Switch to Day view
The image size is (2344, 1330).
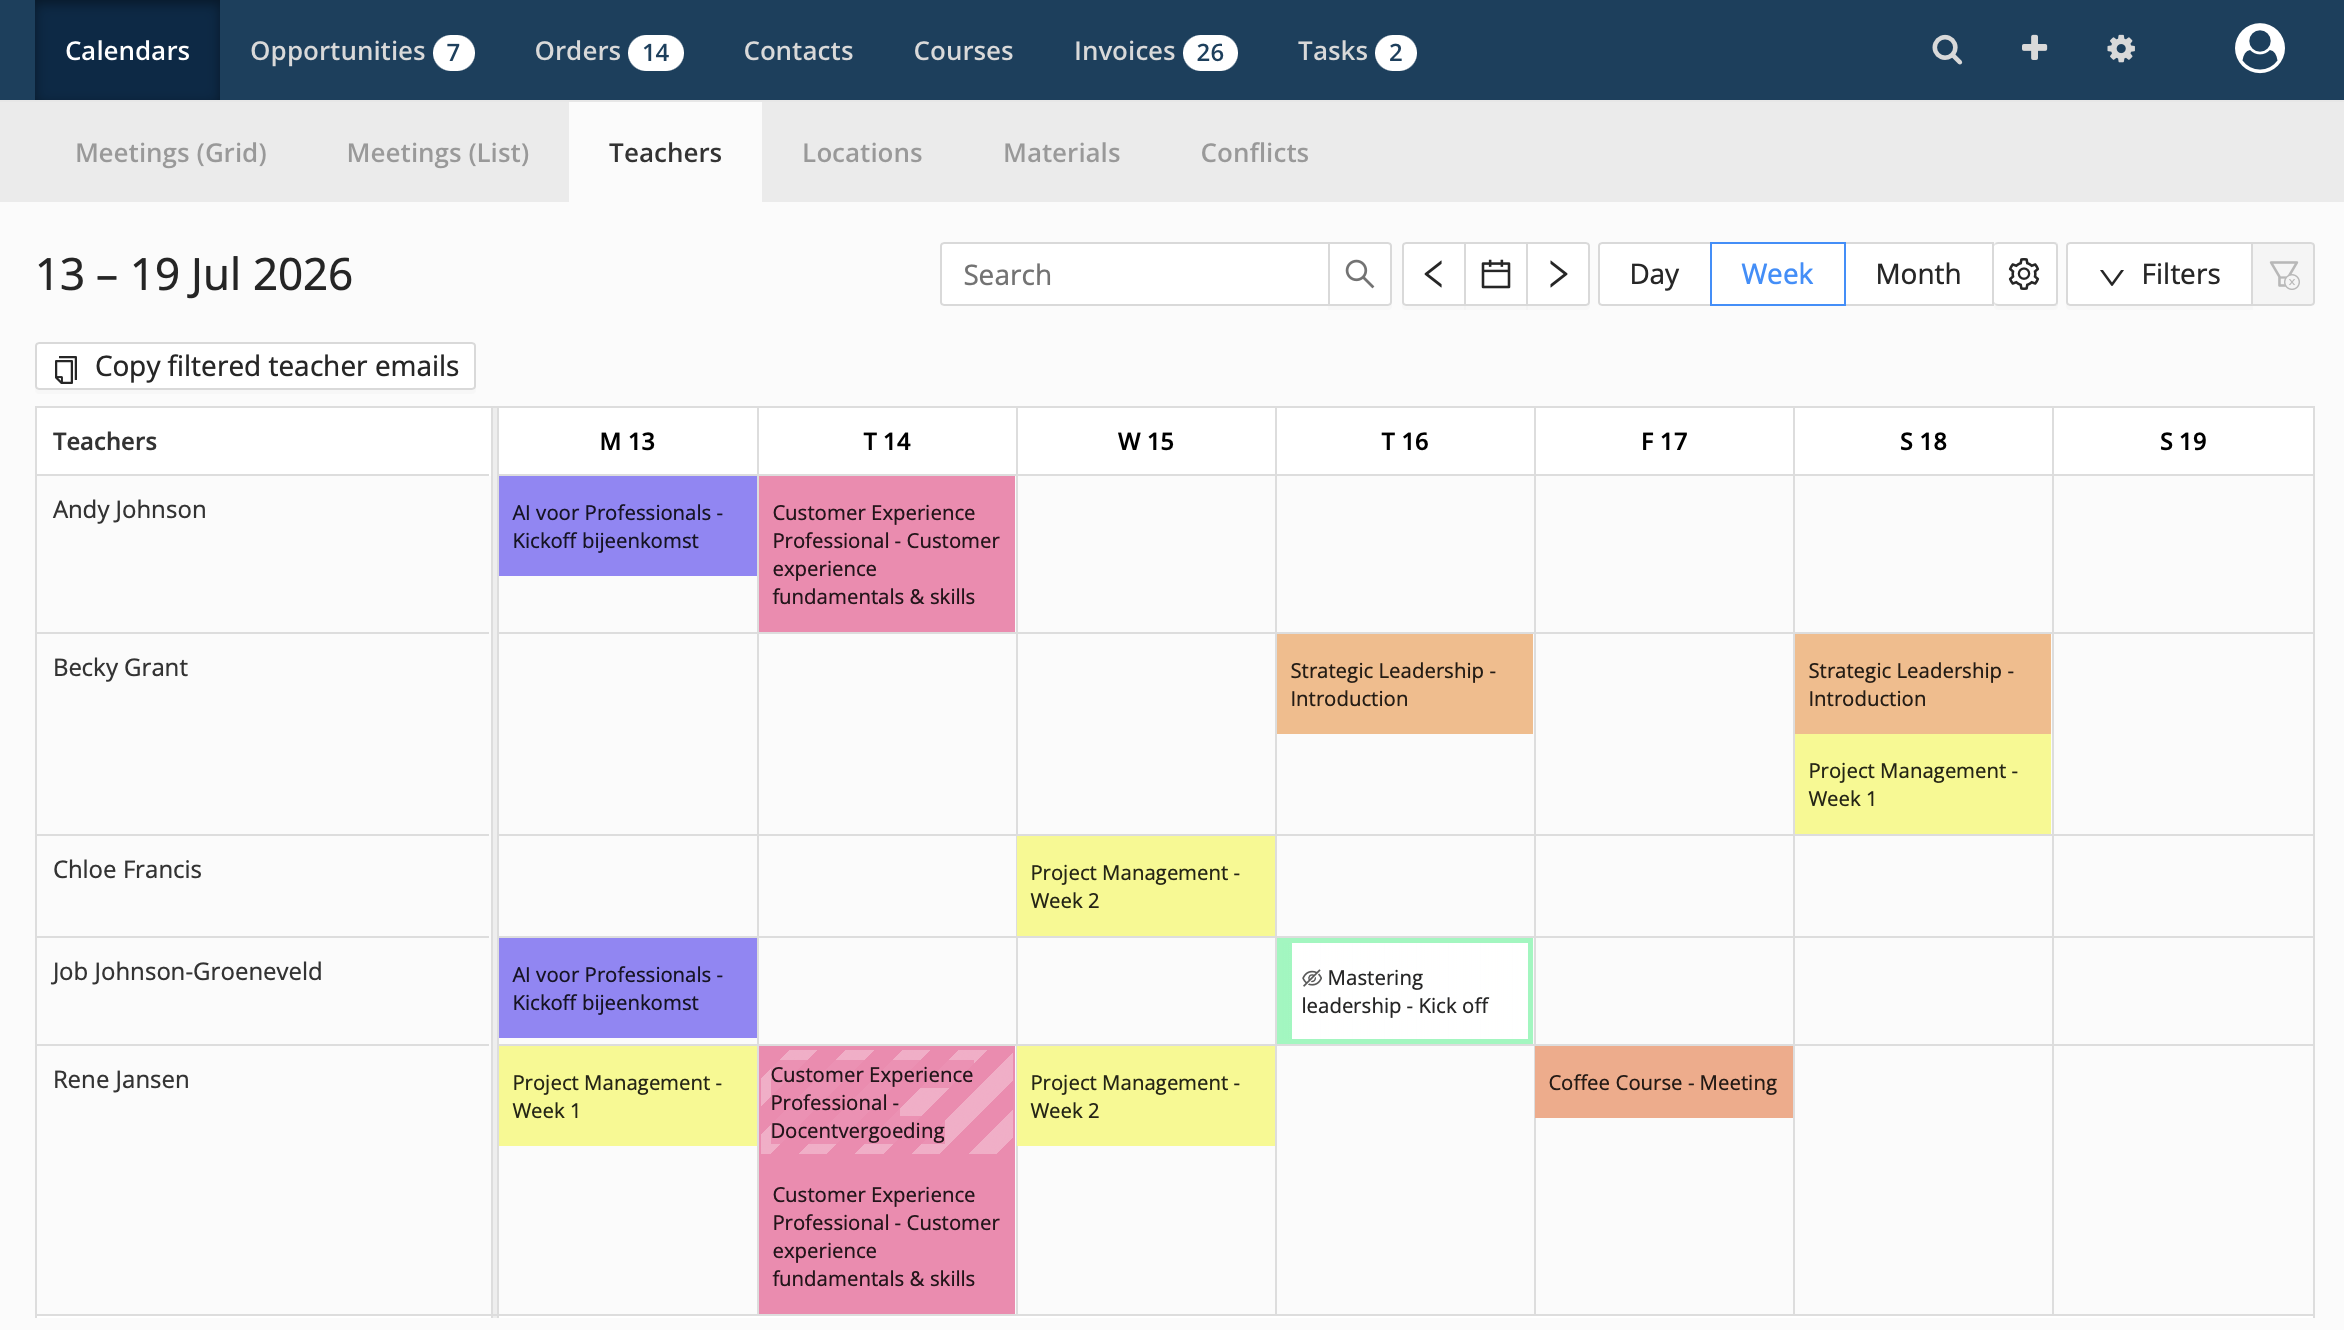click(1654, 274)
